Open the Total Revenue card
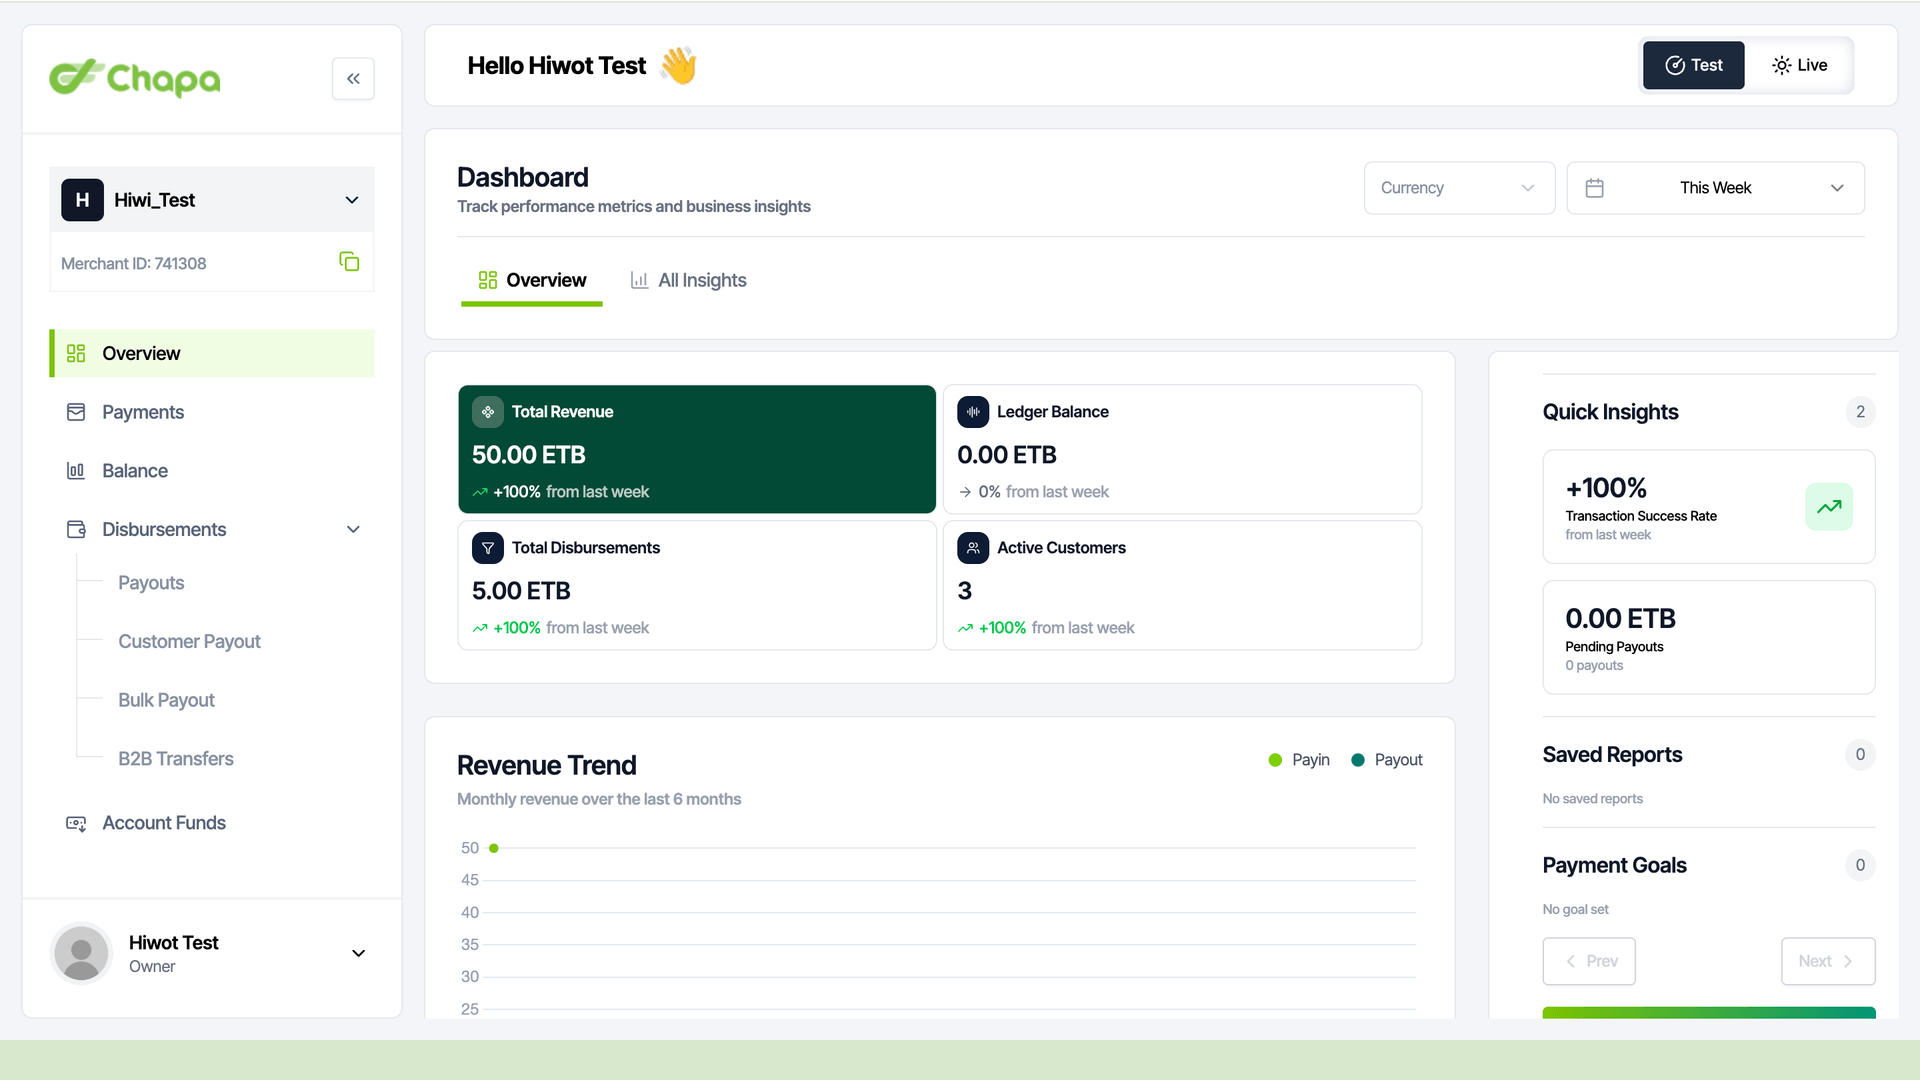Image resolution: width=1920 pixels, height=1080 pixels. [697, 449]
